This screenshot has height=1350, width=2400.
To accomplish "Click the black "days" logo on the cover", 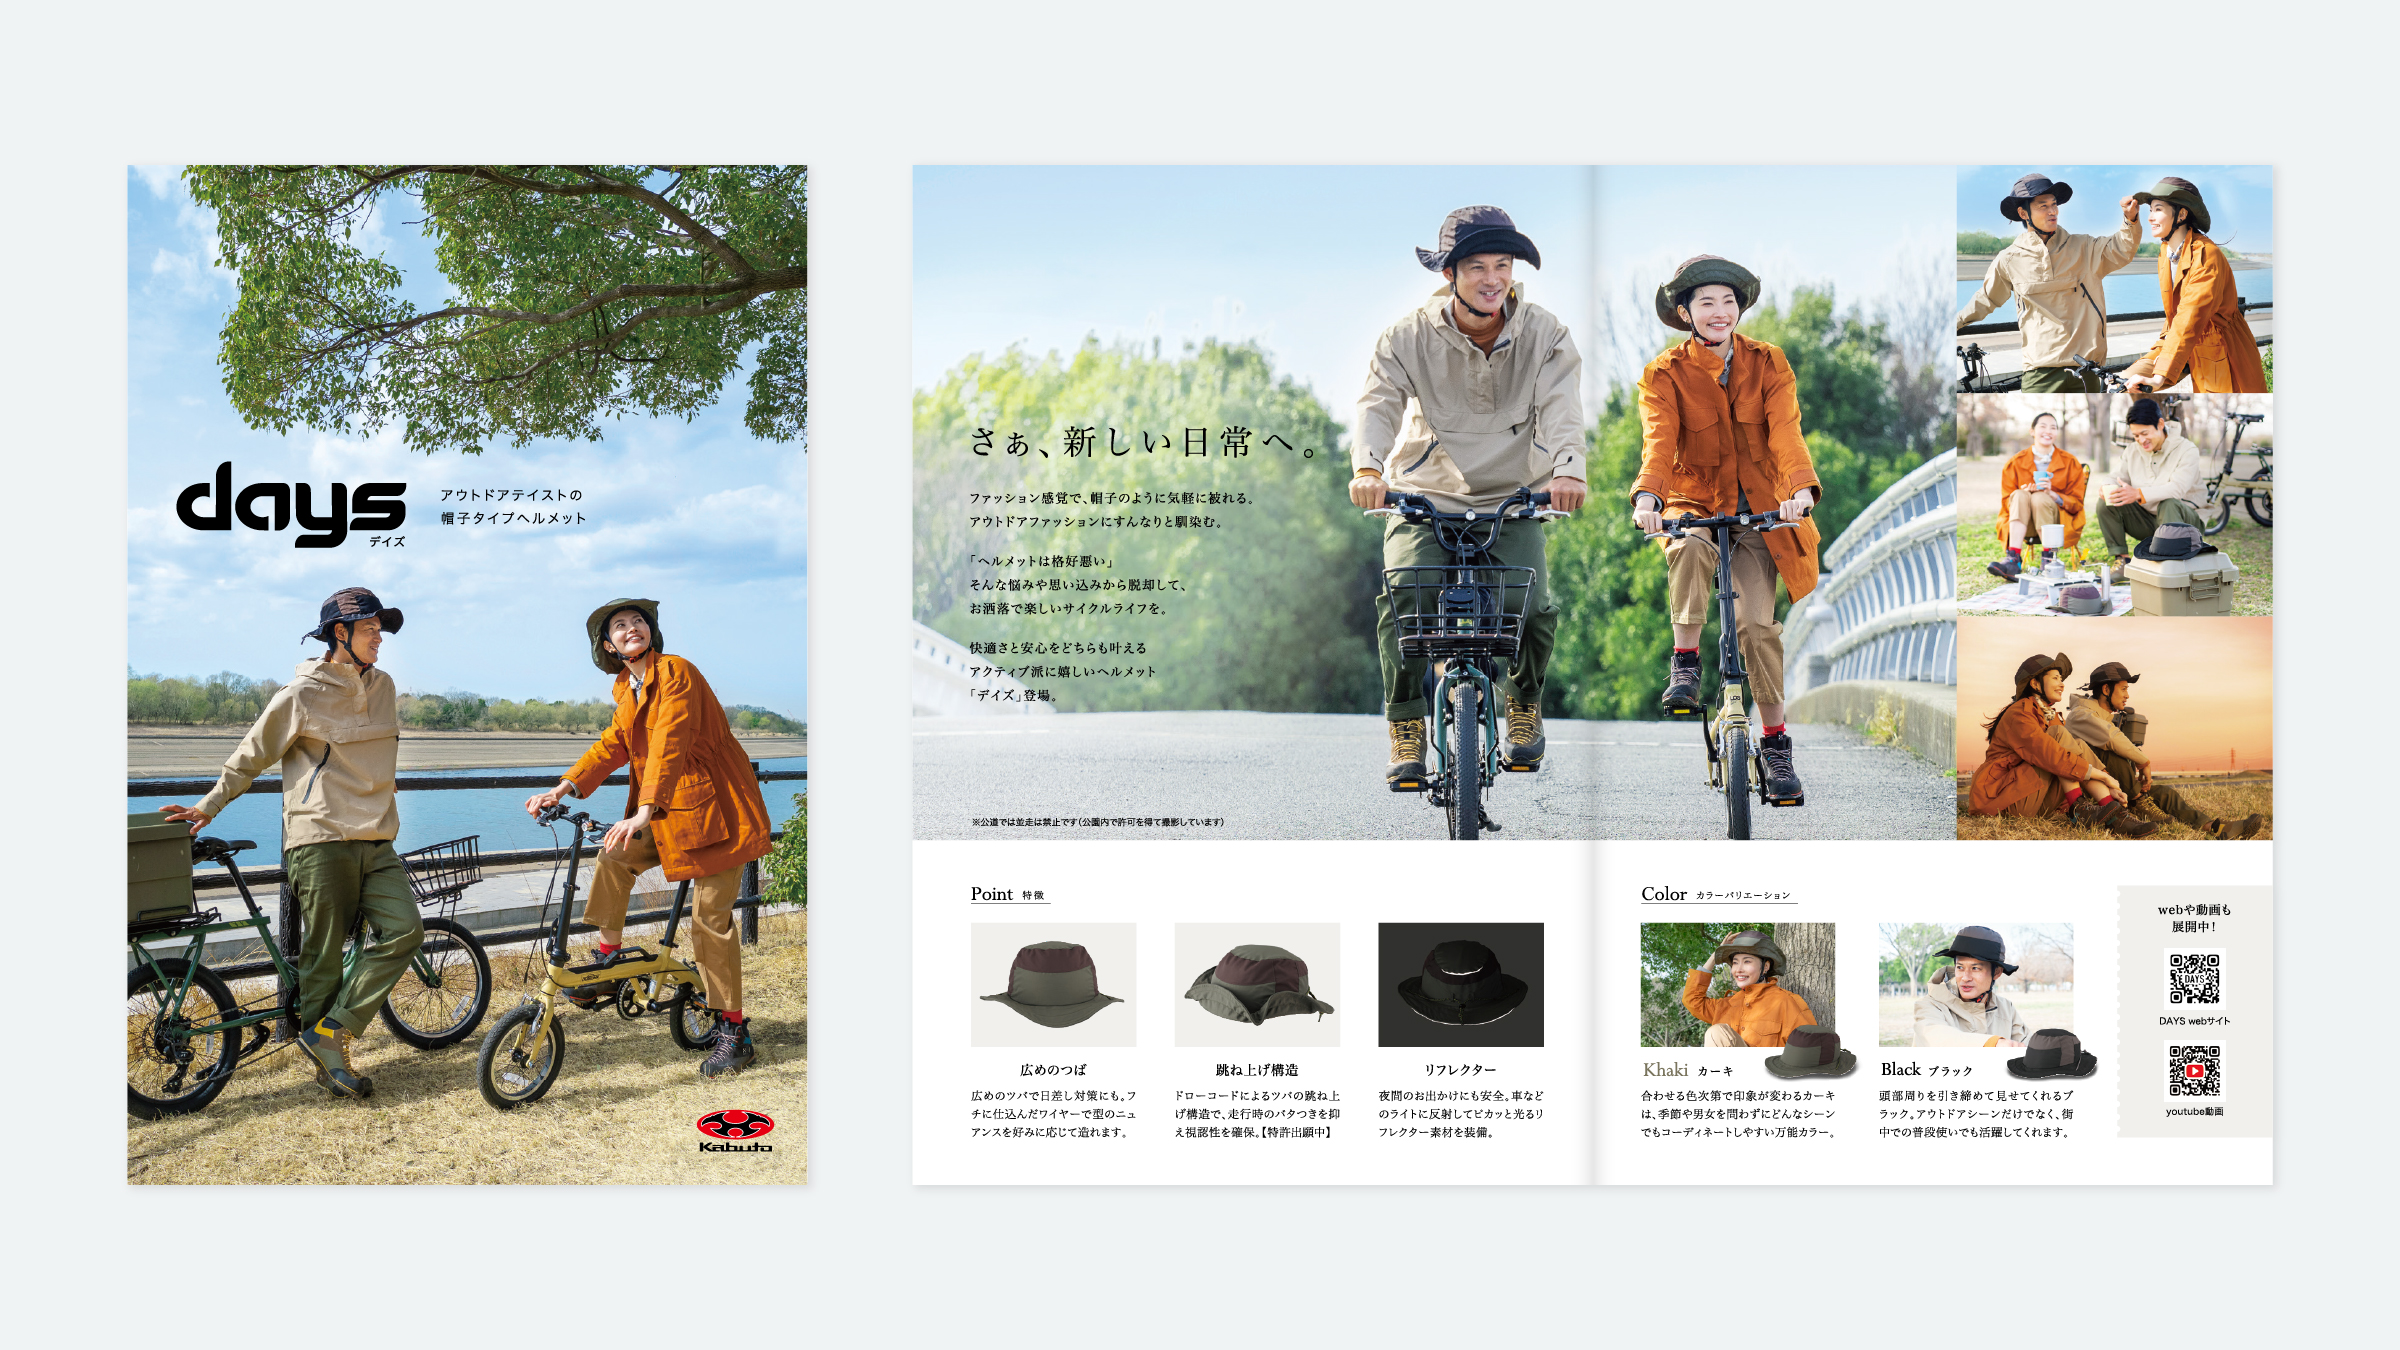I will click(x=291, y=503).
